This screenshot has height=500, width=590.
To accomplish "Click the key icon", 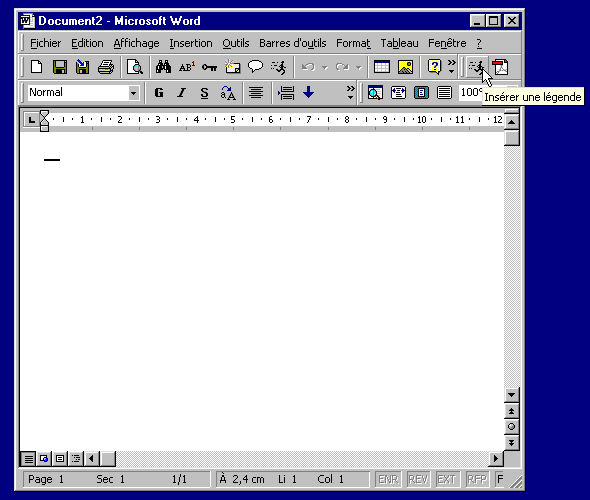I will pos(209,67).
